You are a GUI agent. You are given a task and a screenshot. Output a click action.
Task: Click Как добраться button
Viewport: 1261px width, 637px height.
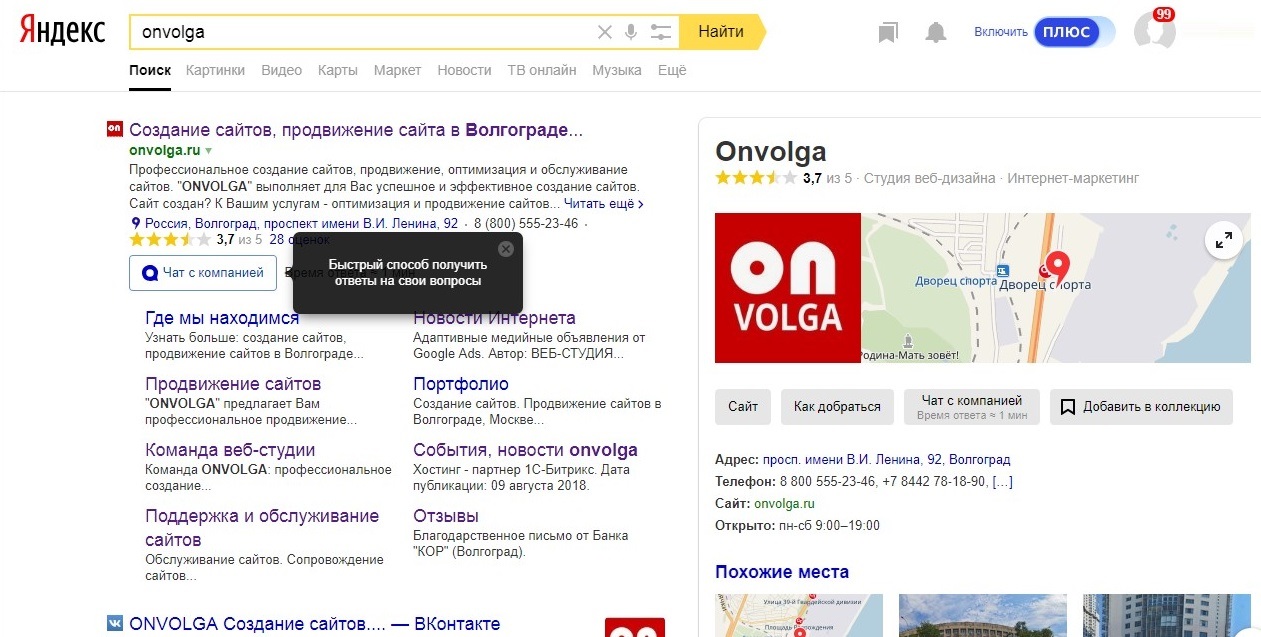coord(837,407)
